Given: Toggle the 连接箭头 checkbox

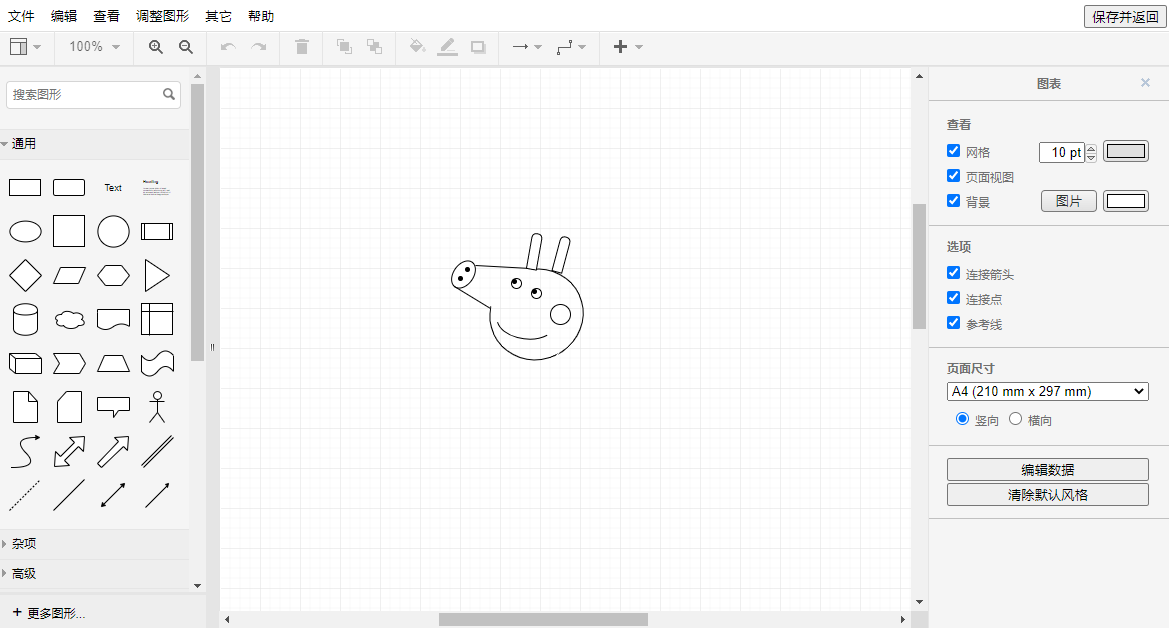Looking at the screenshot, I should 954,273.
